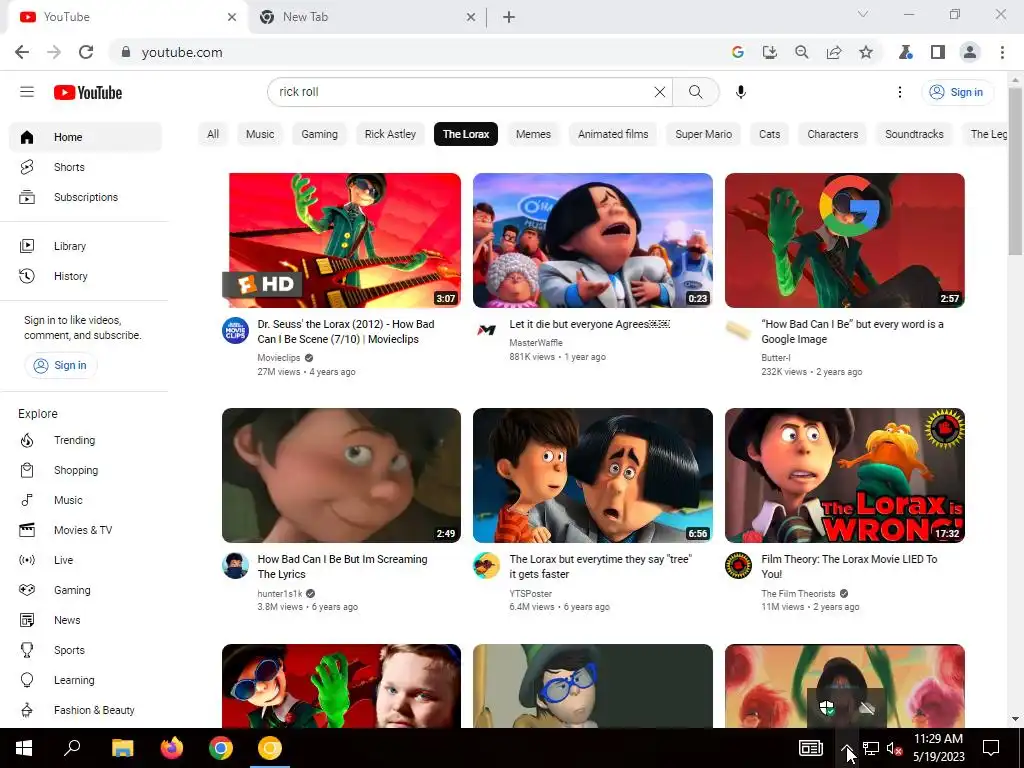
Task: Open Sports under Explore
Action: (86, 650)
